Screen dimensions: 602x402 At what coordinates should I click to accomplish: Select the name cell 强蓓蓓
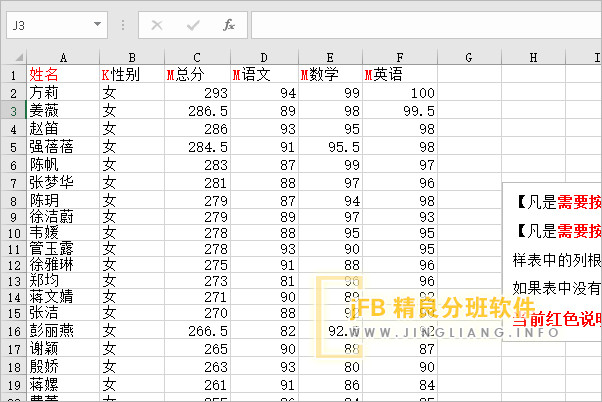[63, 146]
